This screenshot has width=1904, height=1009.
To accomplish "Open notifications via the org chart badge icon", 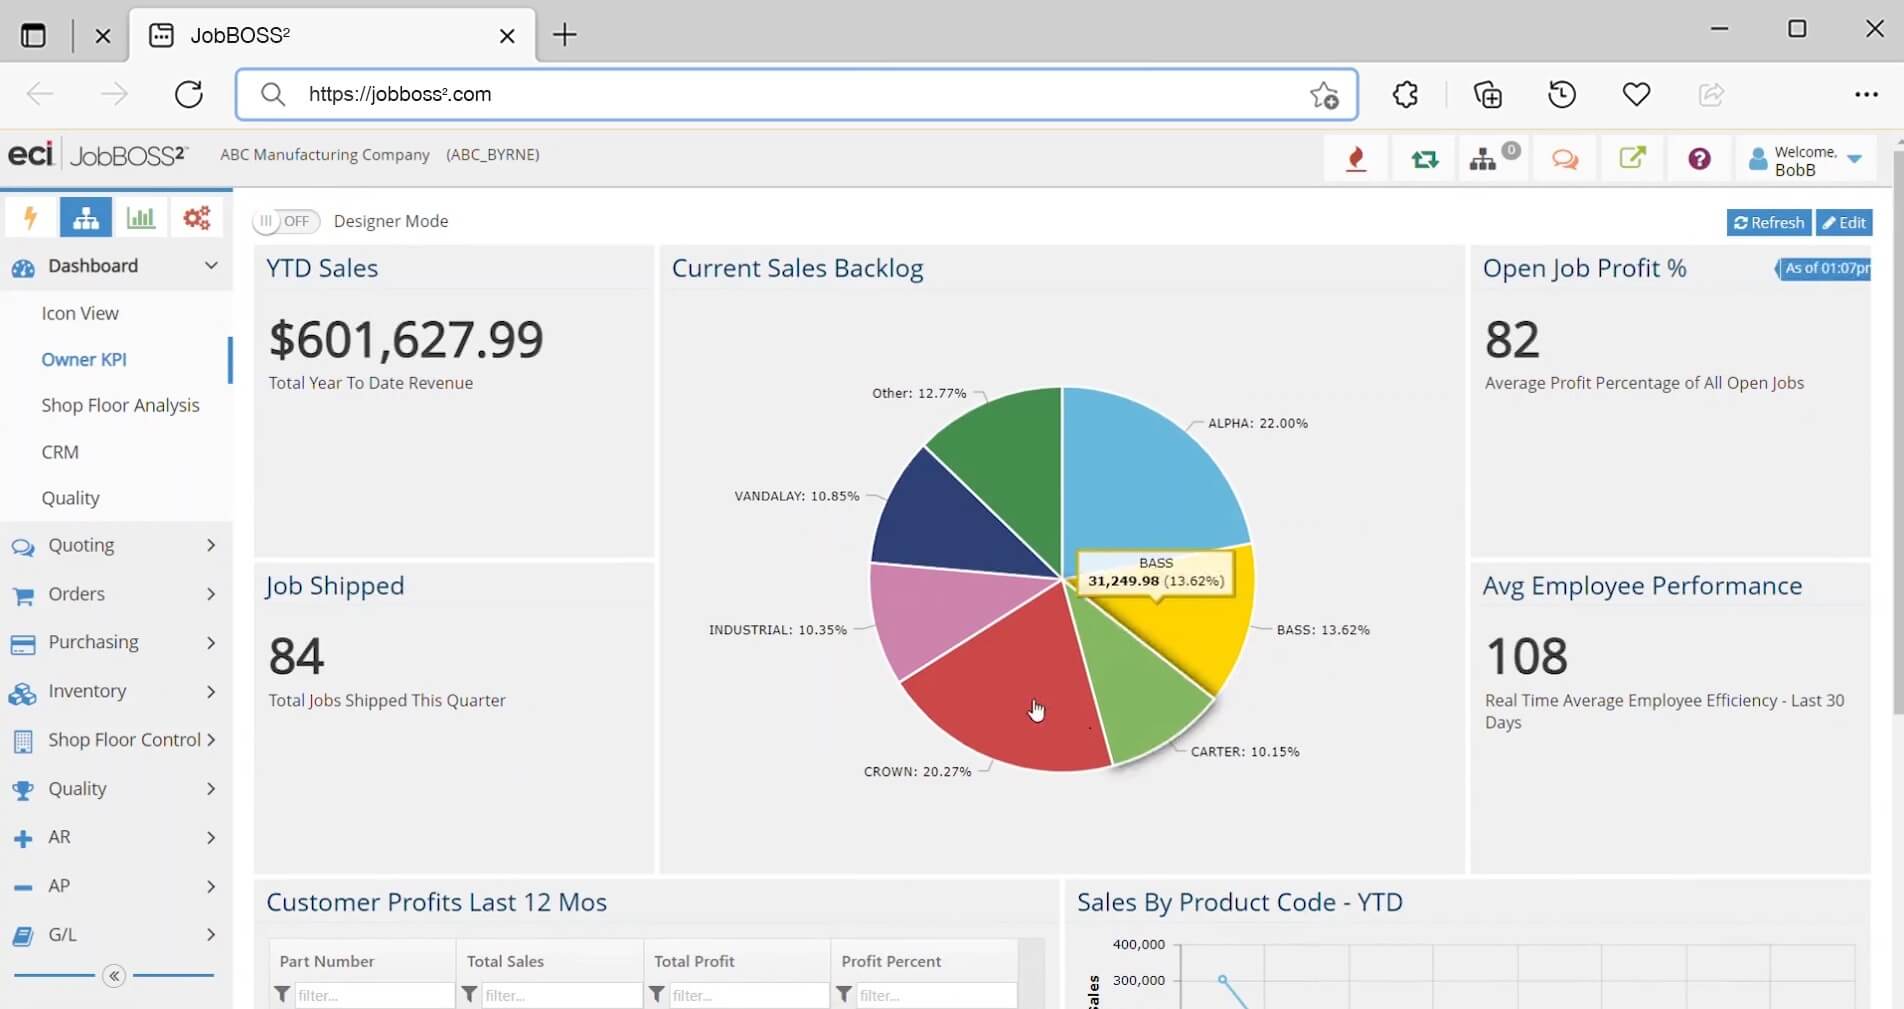I will click(1489, 159).
